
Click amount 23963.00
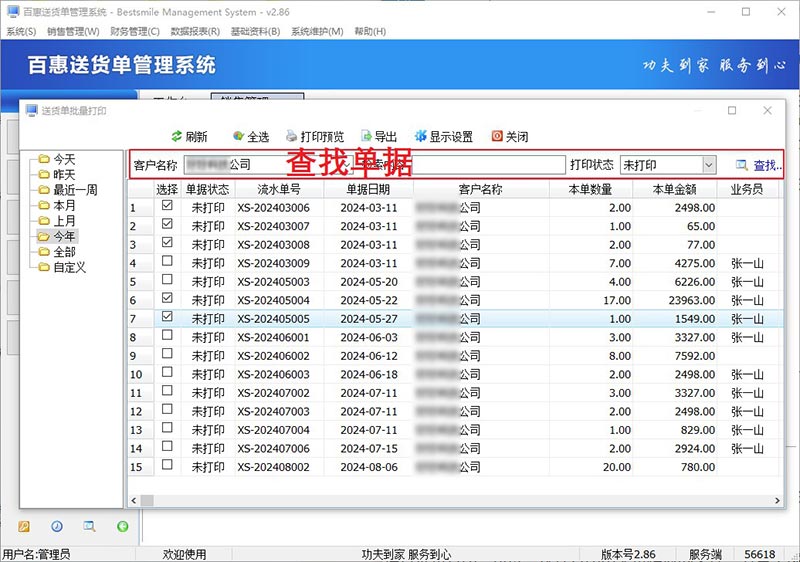691,300
